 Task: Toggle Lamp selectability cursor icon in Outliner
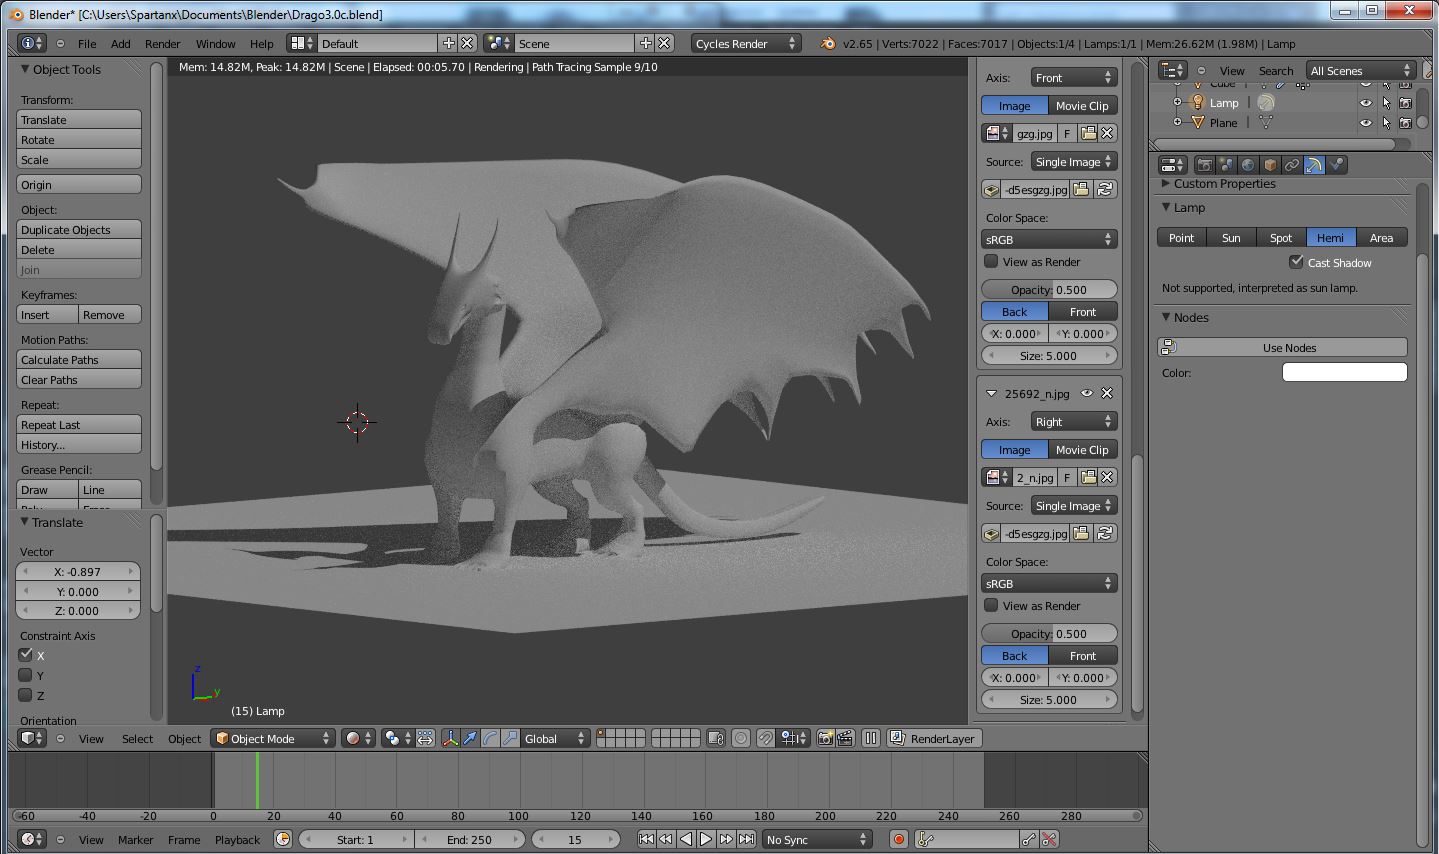[x=1386, y=102]
